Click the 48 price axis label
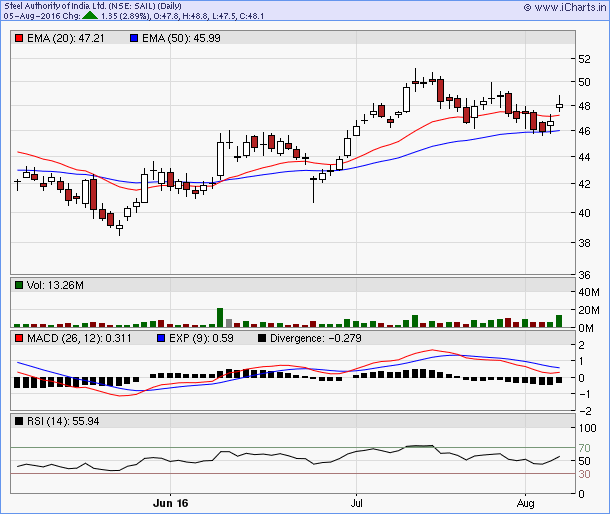Viewport: 610px width, 514px height. point(584,106)
